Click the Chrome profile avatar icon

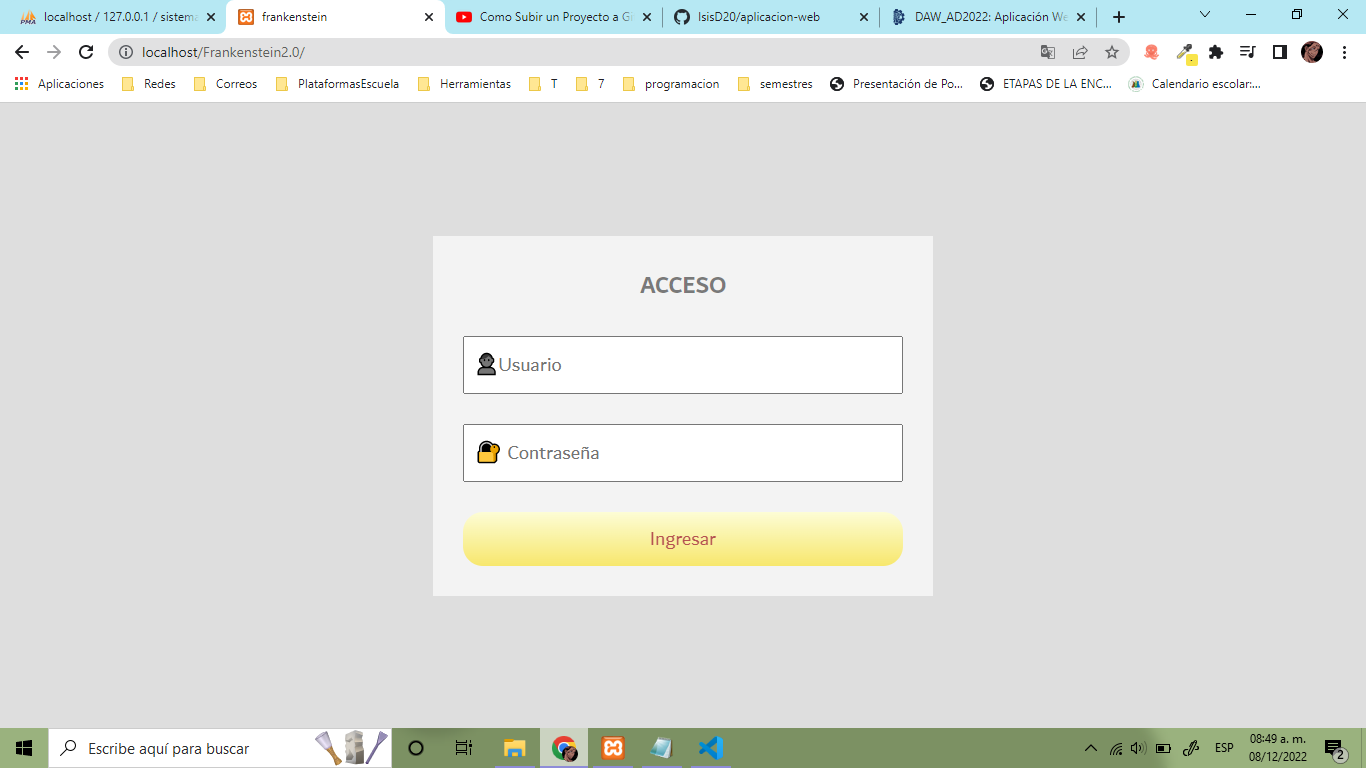(1311, 51)
